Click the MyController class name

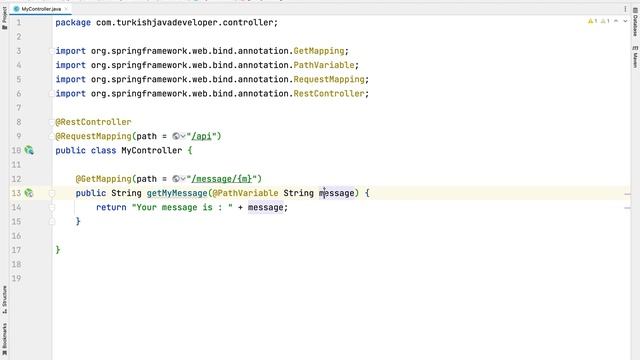click(x=152, y=151)
